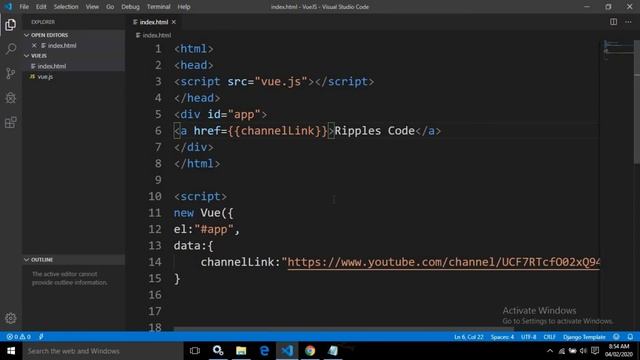This screenshot has width=640, height=360.
Task: Click the taskbar search box
Action: (102, 351)
